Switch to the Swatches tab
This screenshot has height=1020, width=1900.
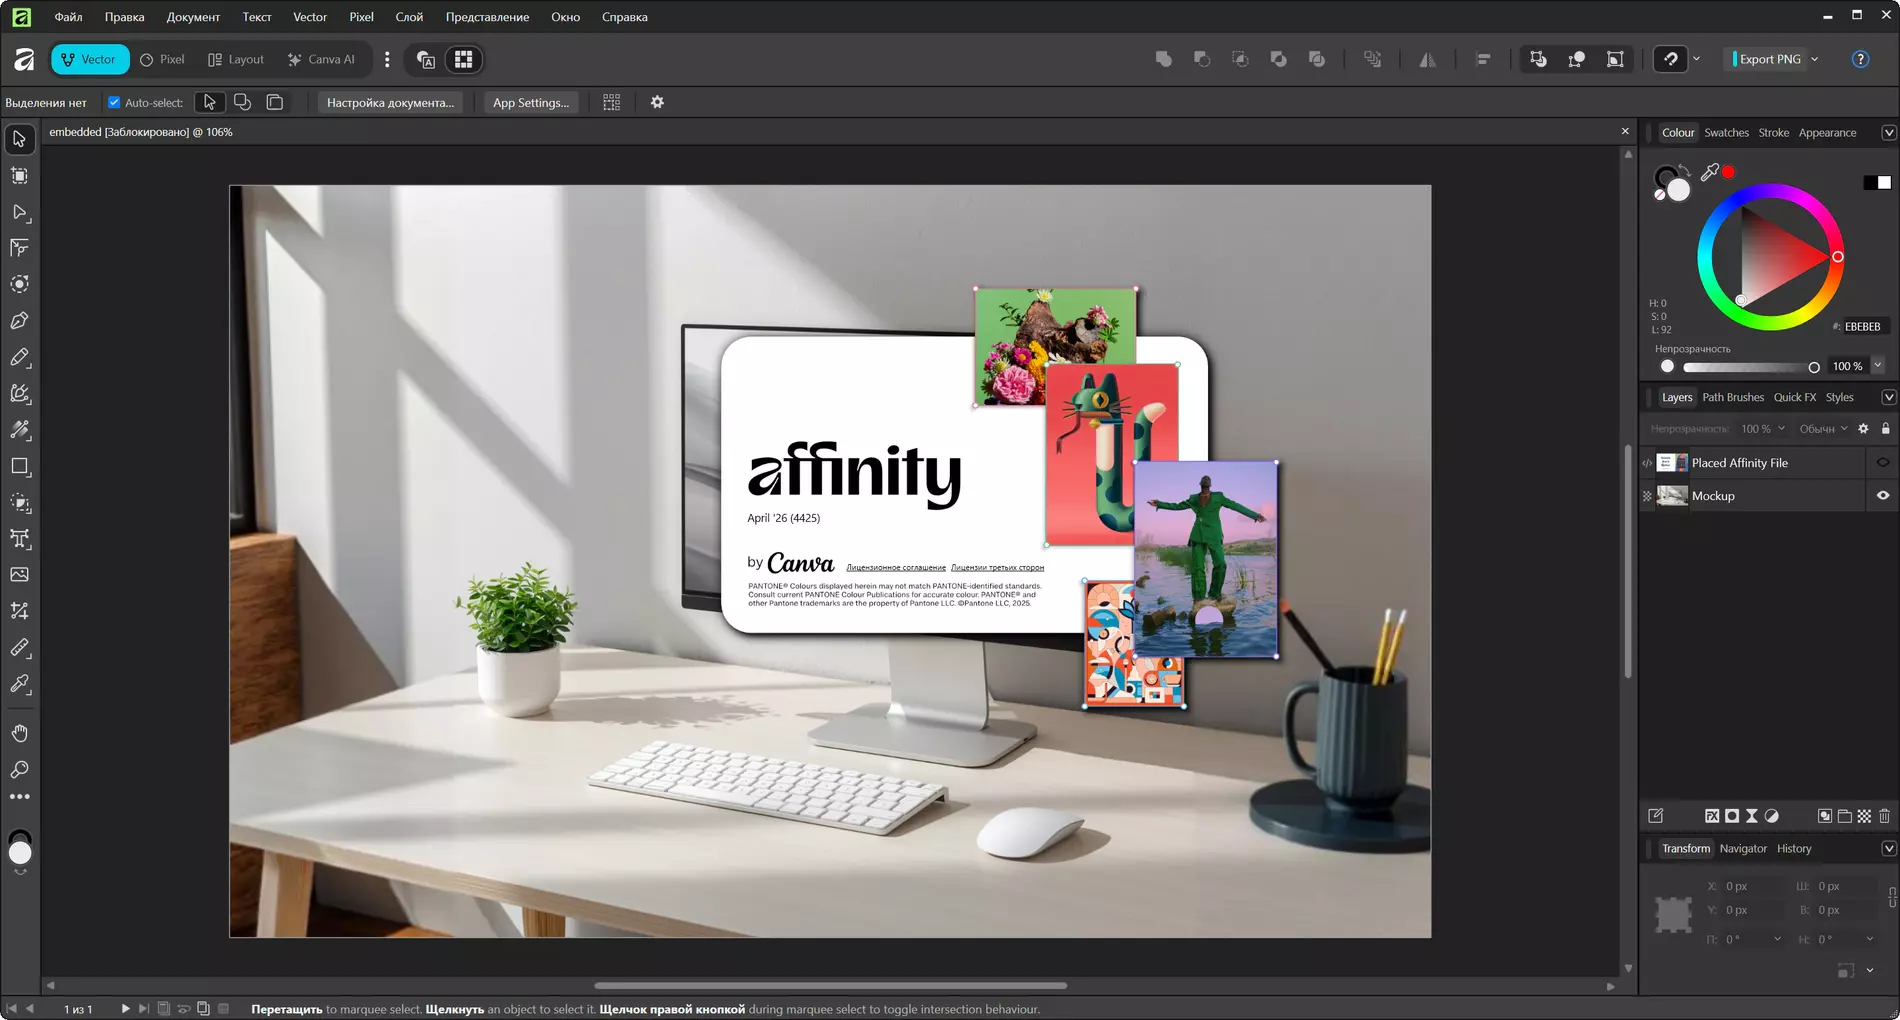(x=1726, y=132)
